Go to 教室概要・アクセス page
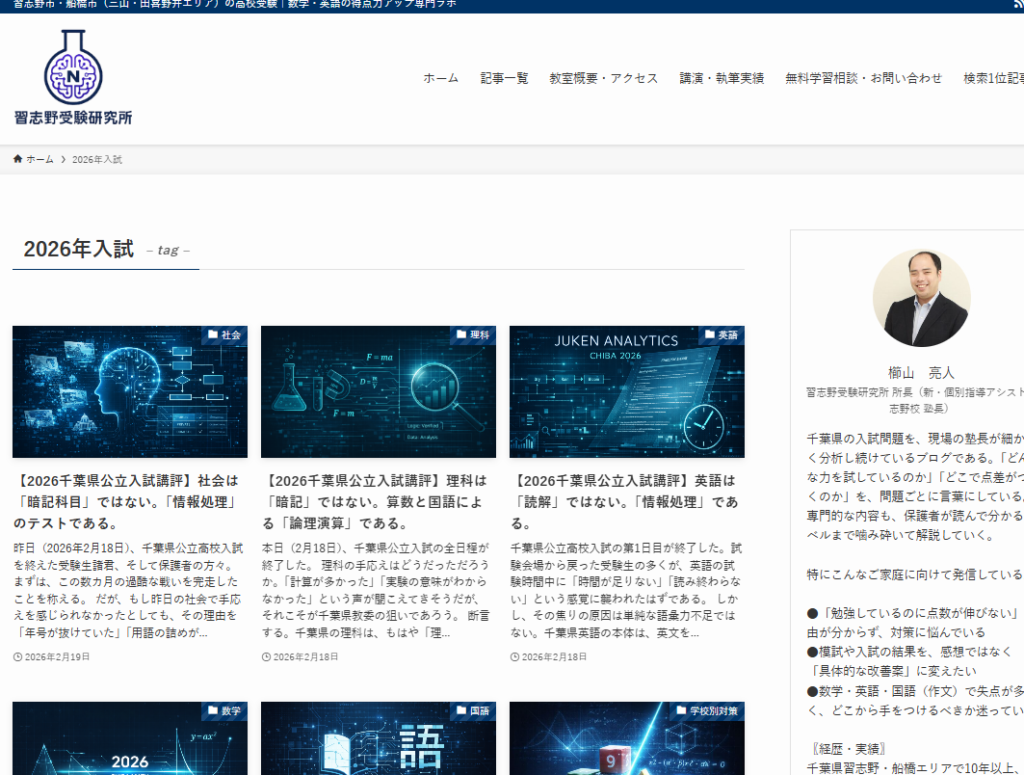Viewport: 1024px width, 775px height. 603,78
